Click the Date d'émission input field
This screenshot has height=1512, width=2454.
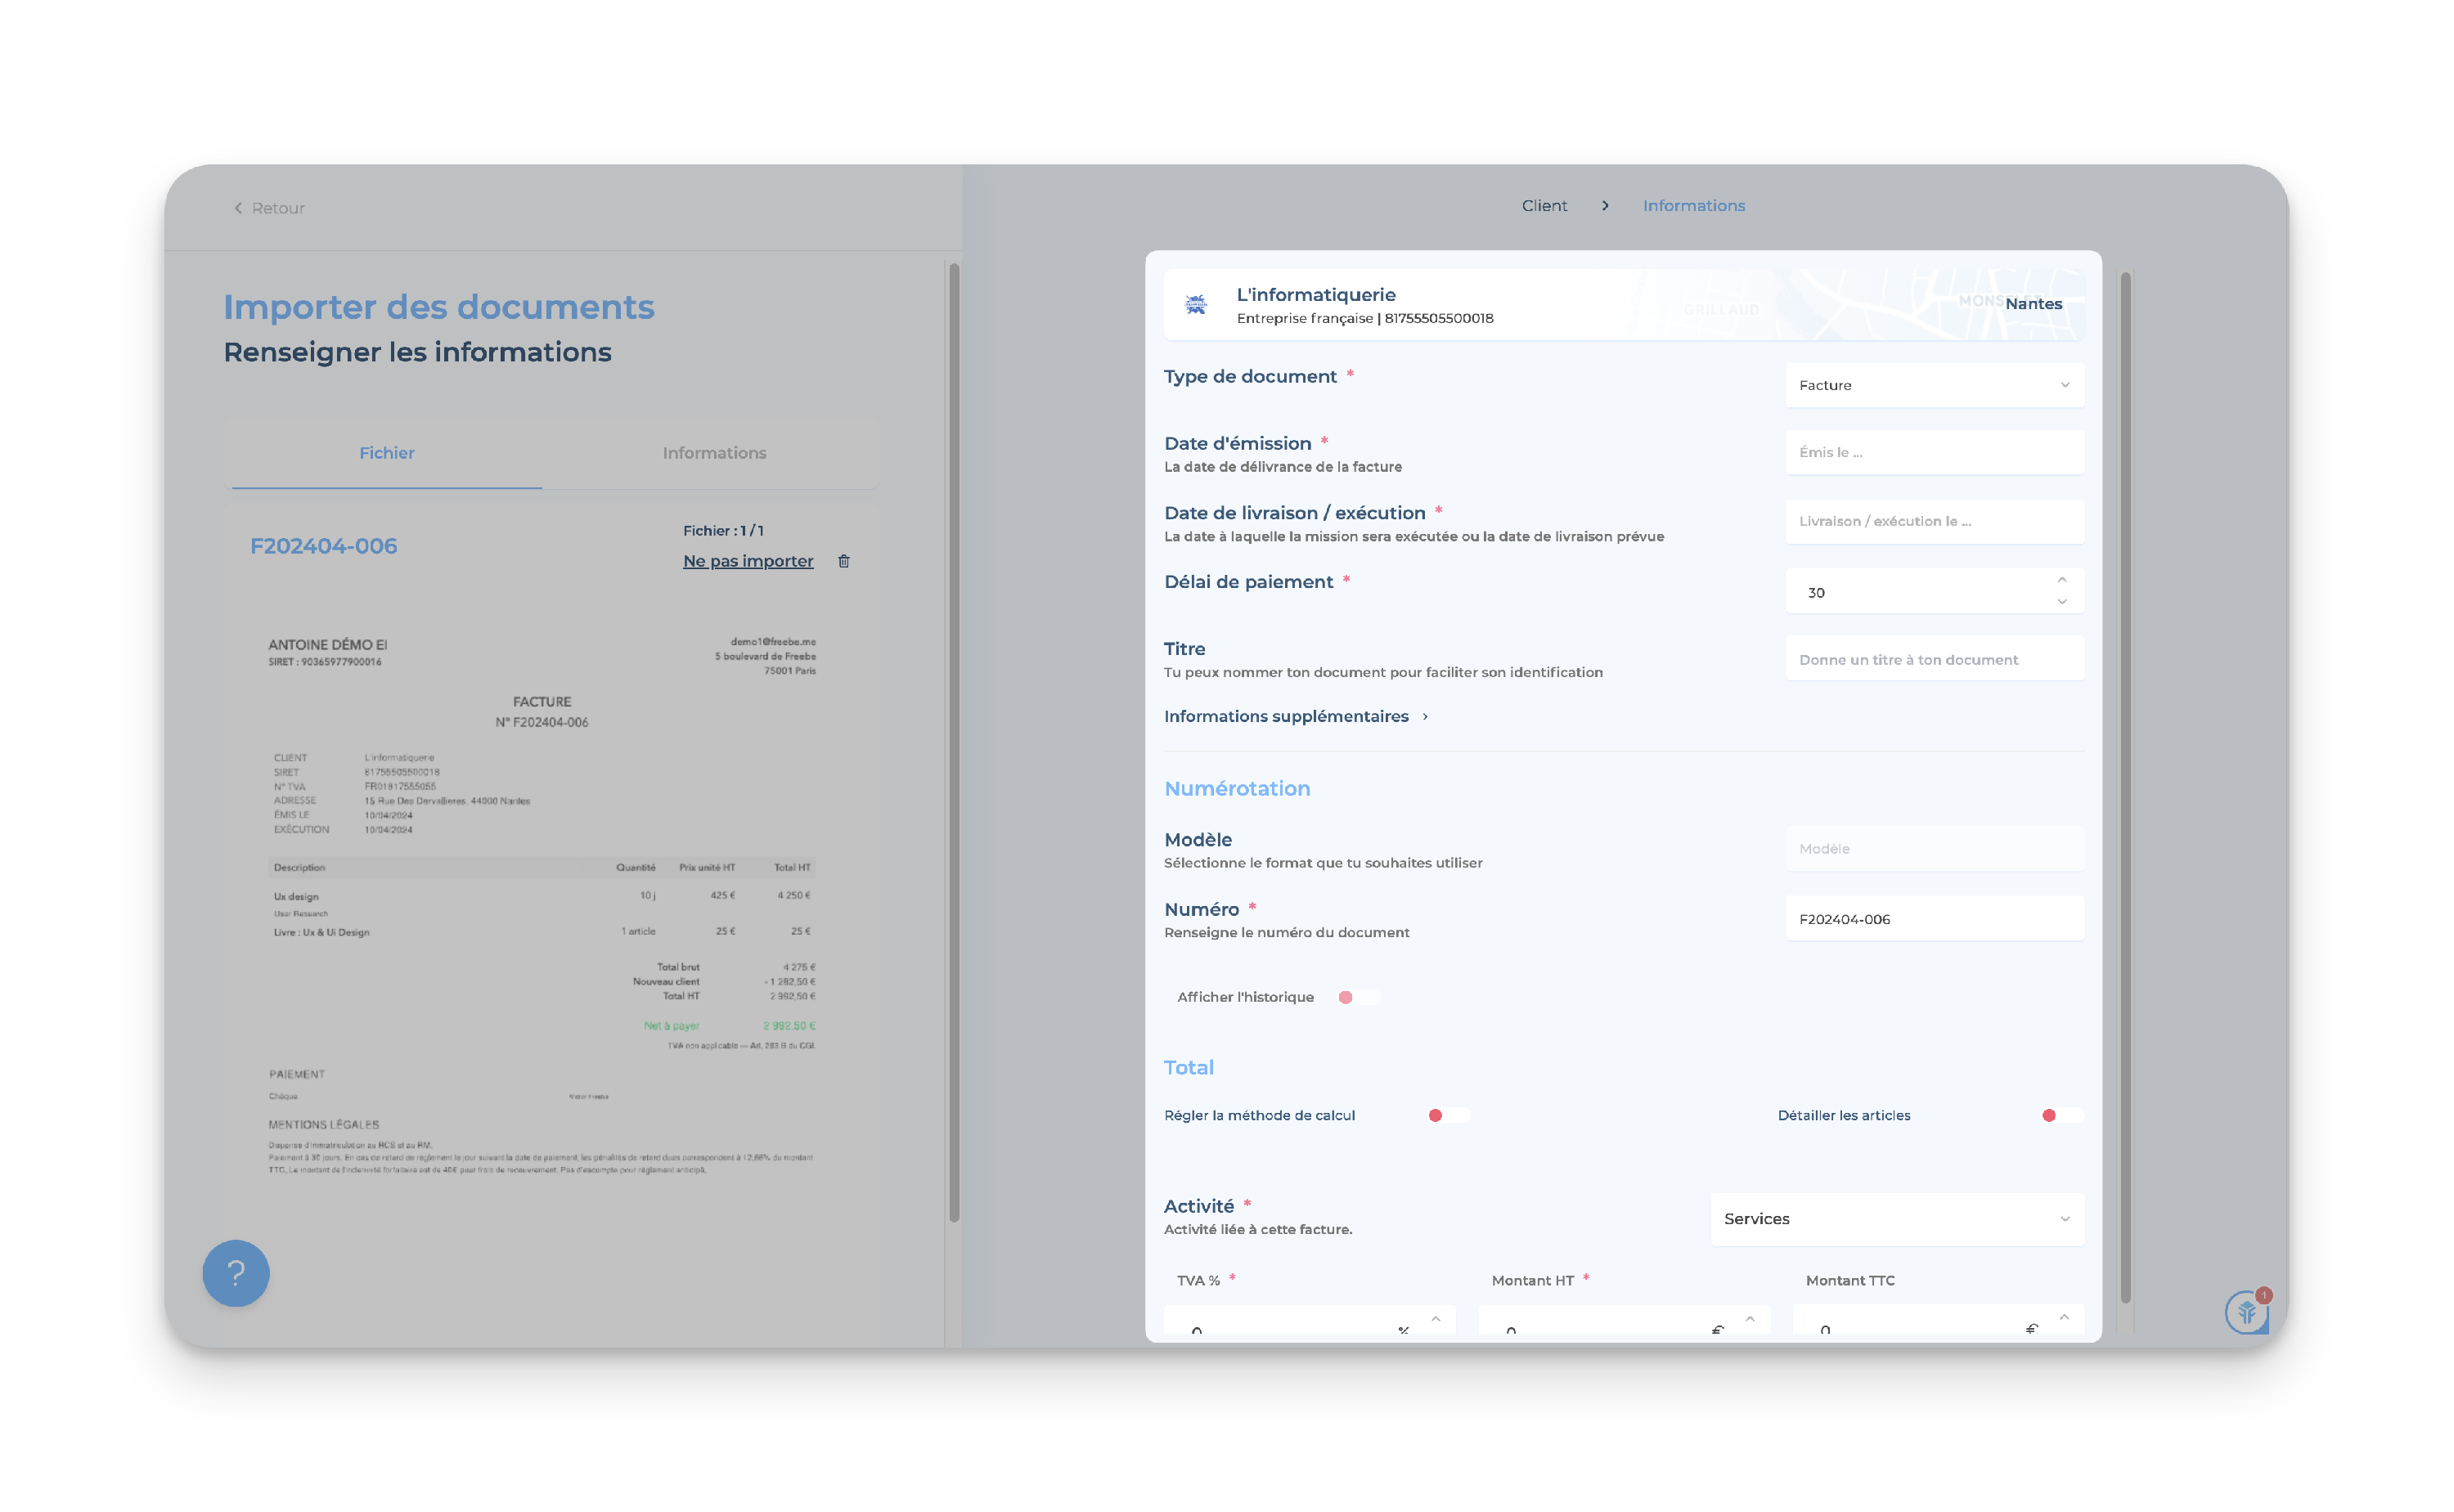pos(1933,453)
